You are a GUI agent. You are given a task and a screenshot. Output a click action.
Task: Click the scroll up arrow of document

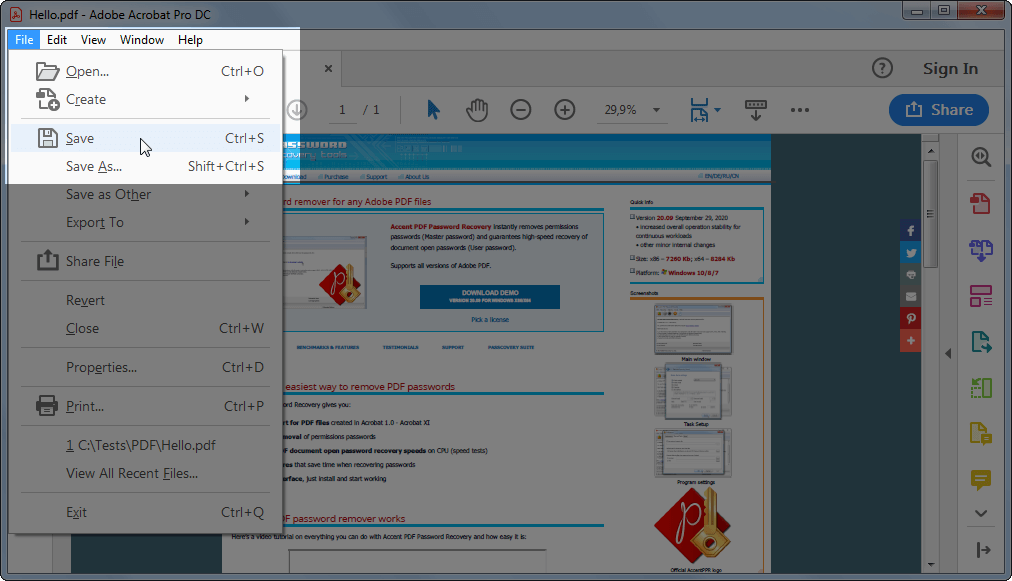931,150
